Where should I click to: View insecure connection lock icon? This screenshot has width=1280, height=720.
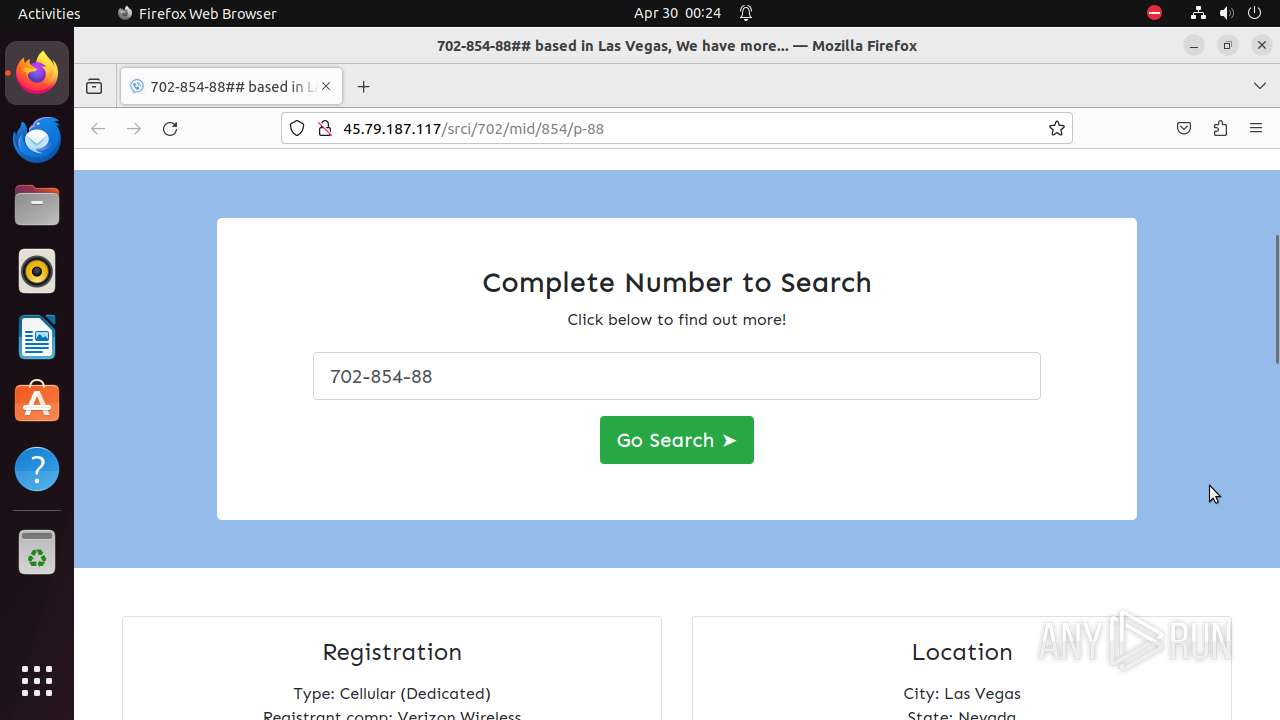324,128
